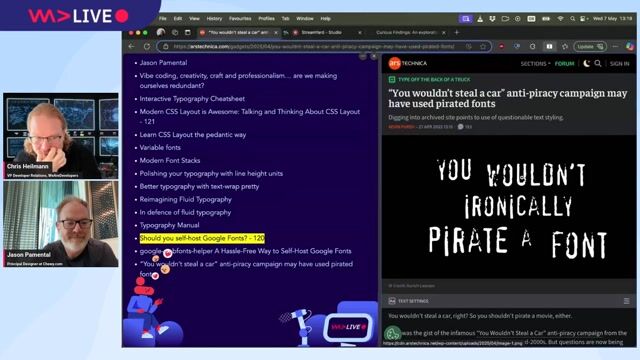This screenshot has width=640, height=360.
Task: Open Better typography with text-wrap pretty
Action: [x=199, y=187]
